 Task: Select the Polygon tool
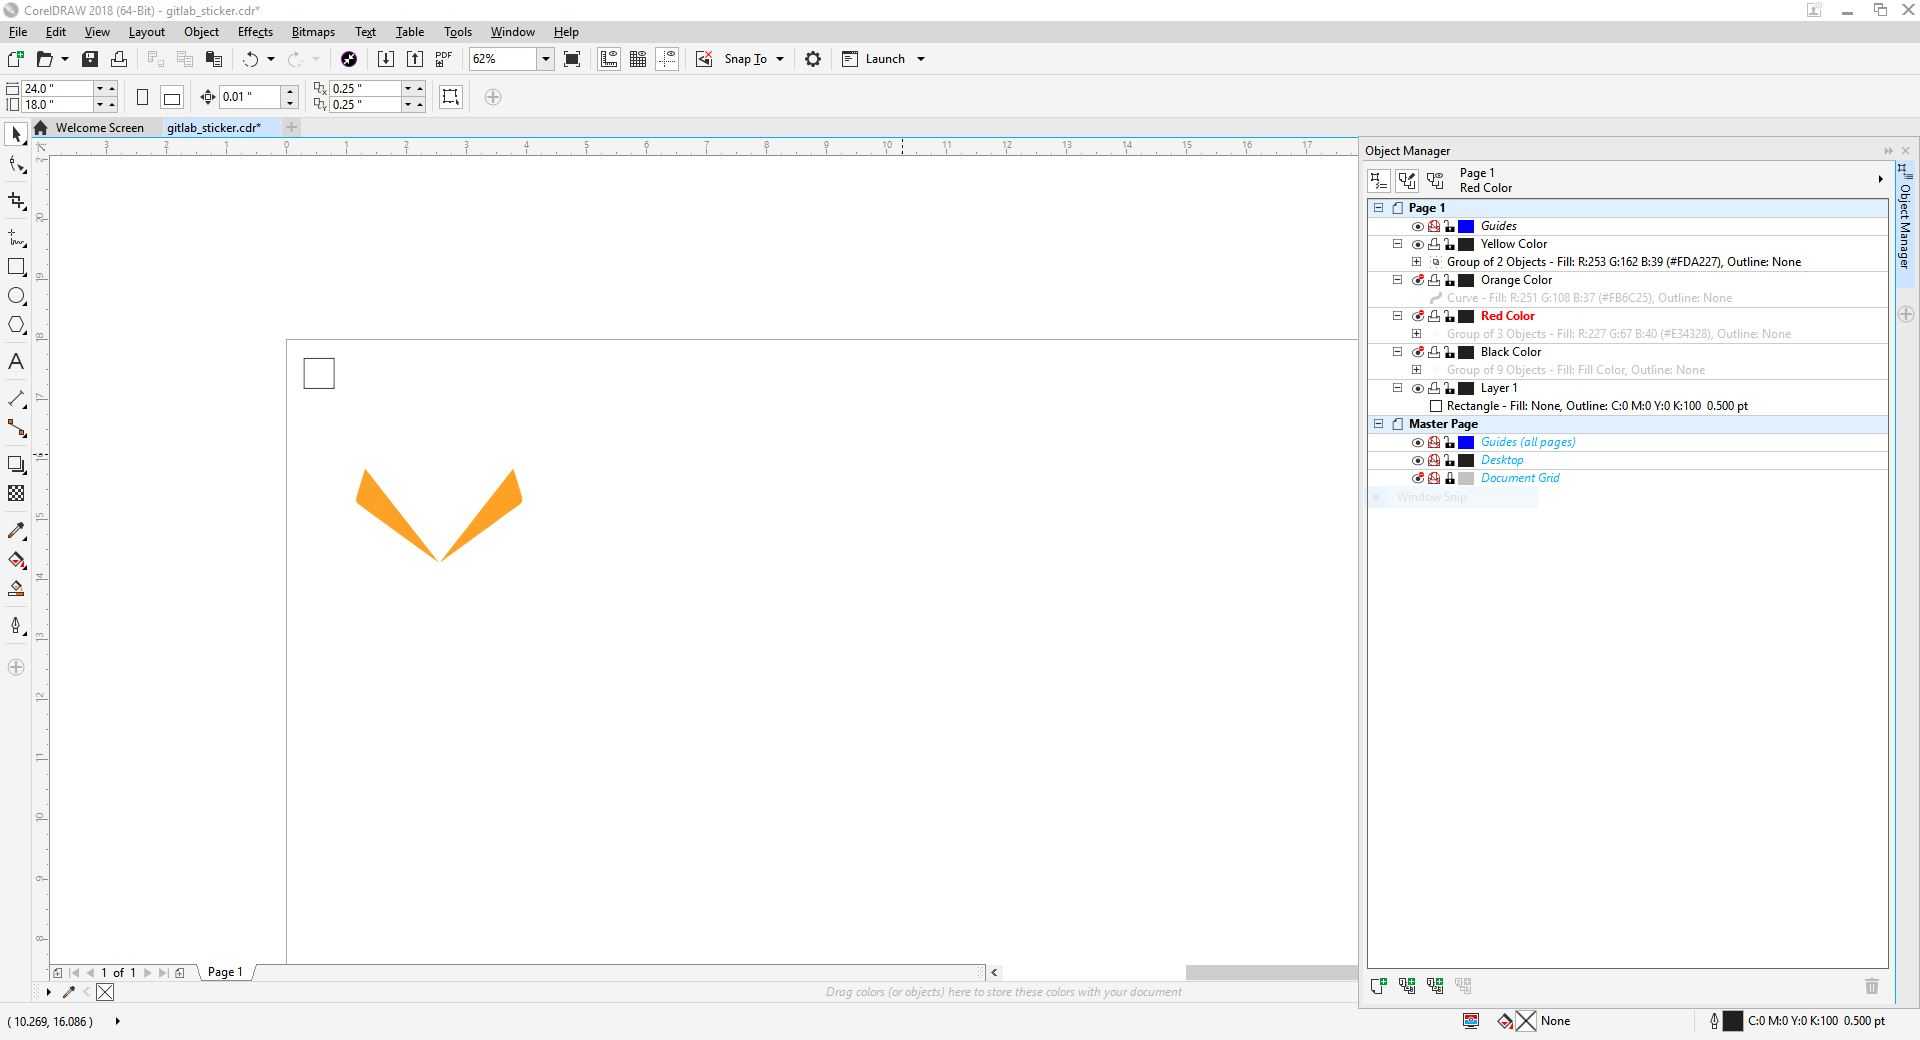[x=16, y=325]
